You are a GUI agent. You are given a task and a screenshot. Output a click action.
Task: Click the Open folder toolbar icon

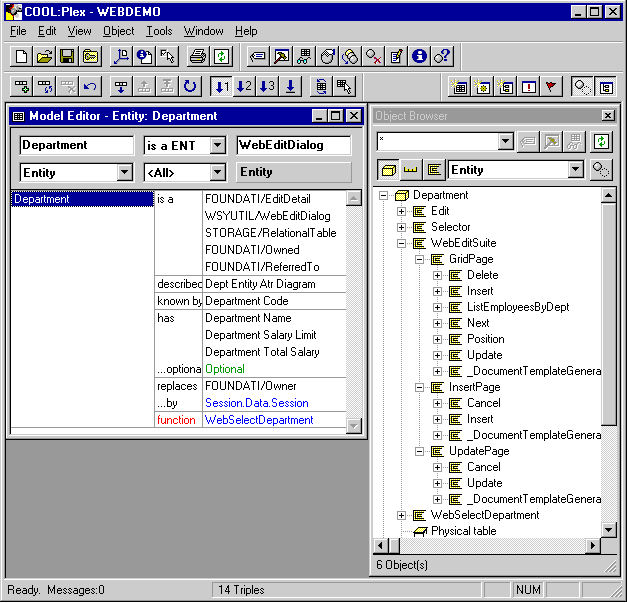44,56
